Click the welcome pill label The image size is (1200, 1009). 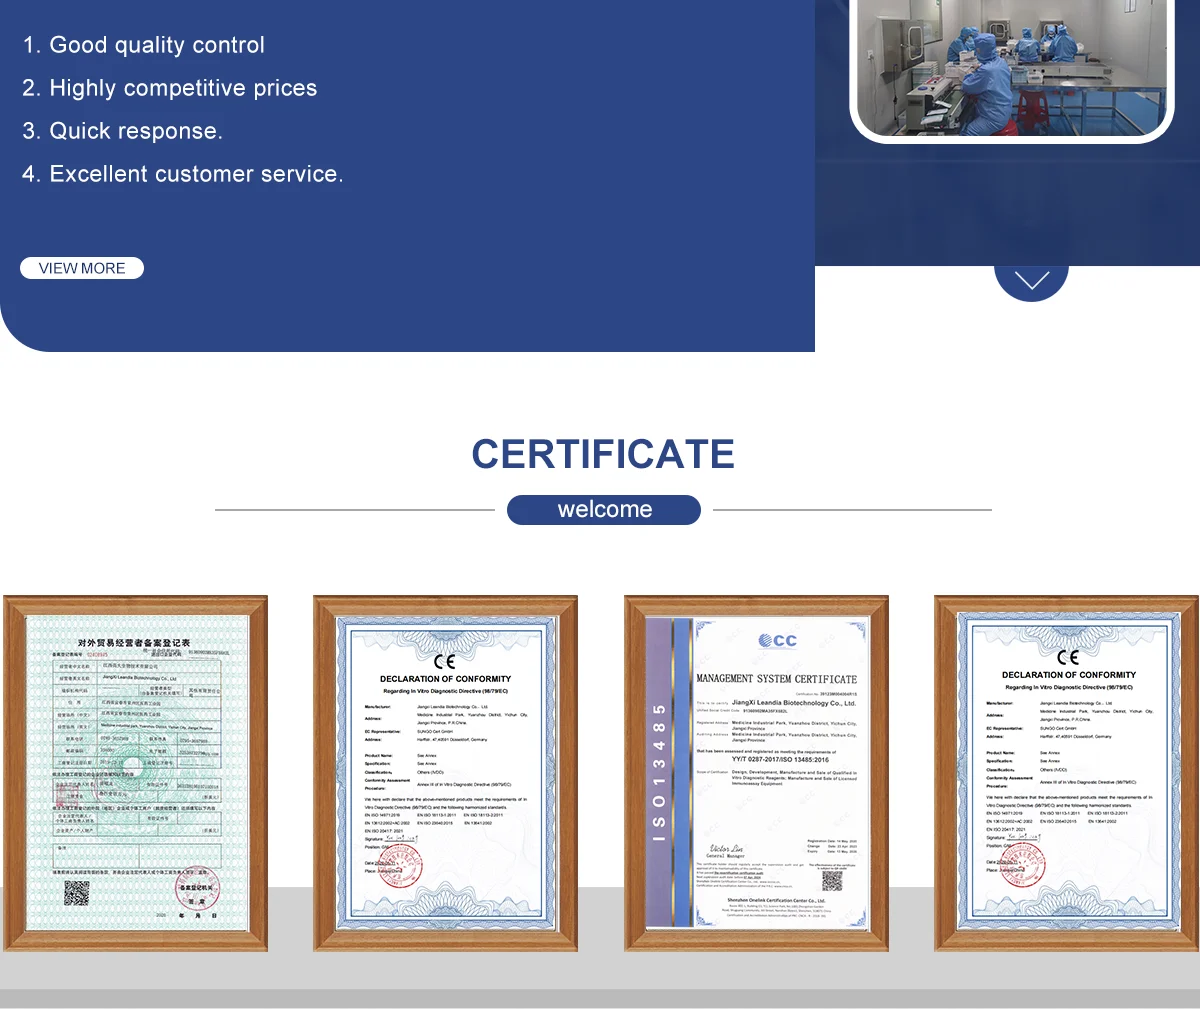pos(604,509)
